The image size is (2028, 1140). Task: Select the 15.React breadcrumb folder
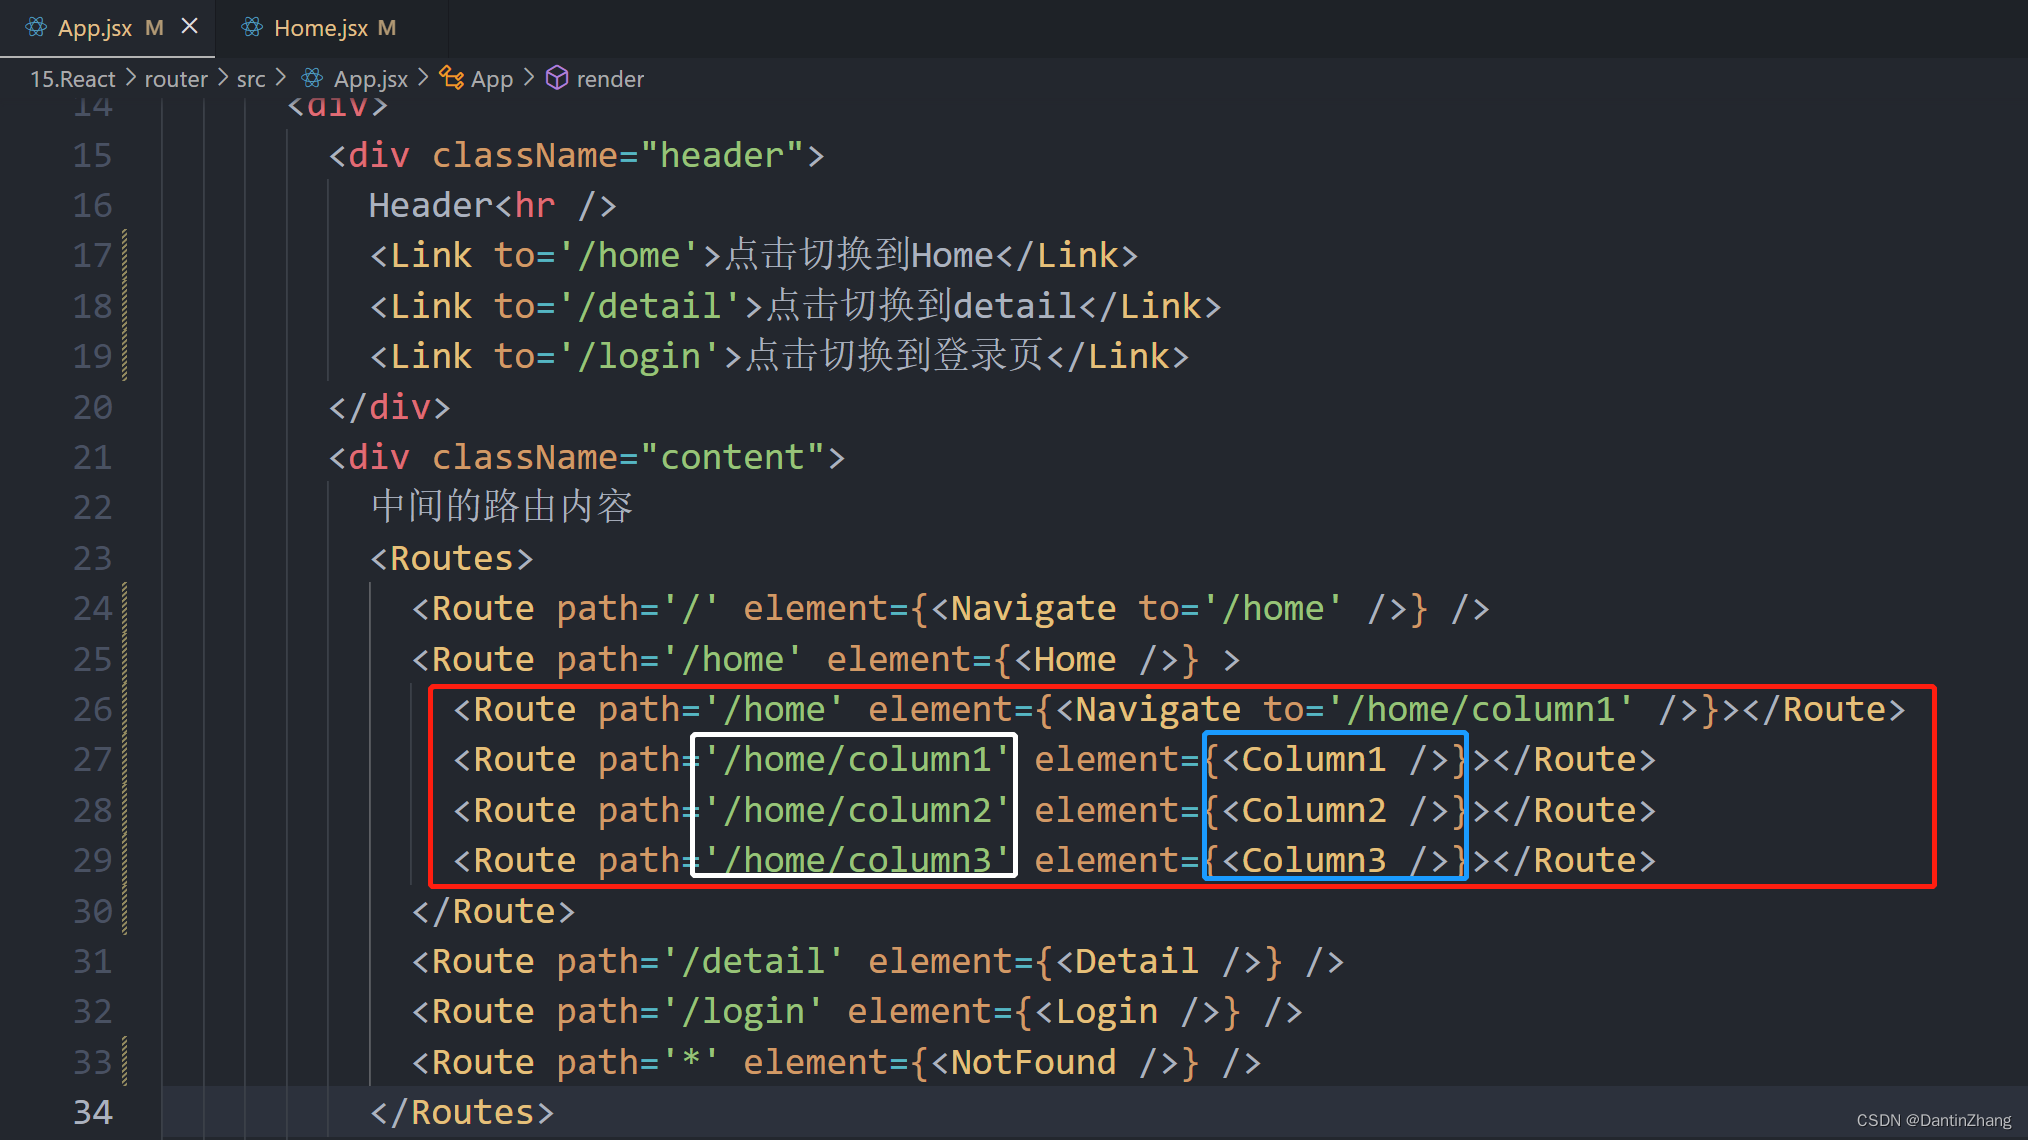coord(72,79)
